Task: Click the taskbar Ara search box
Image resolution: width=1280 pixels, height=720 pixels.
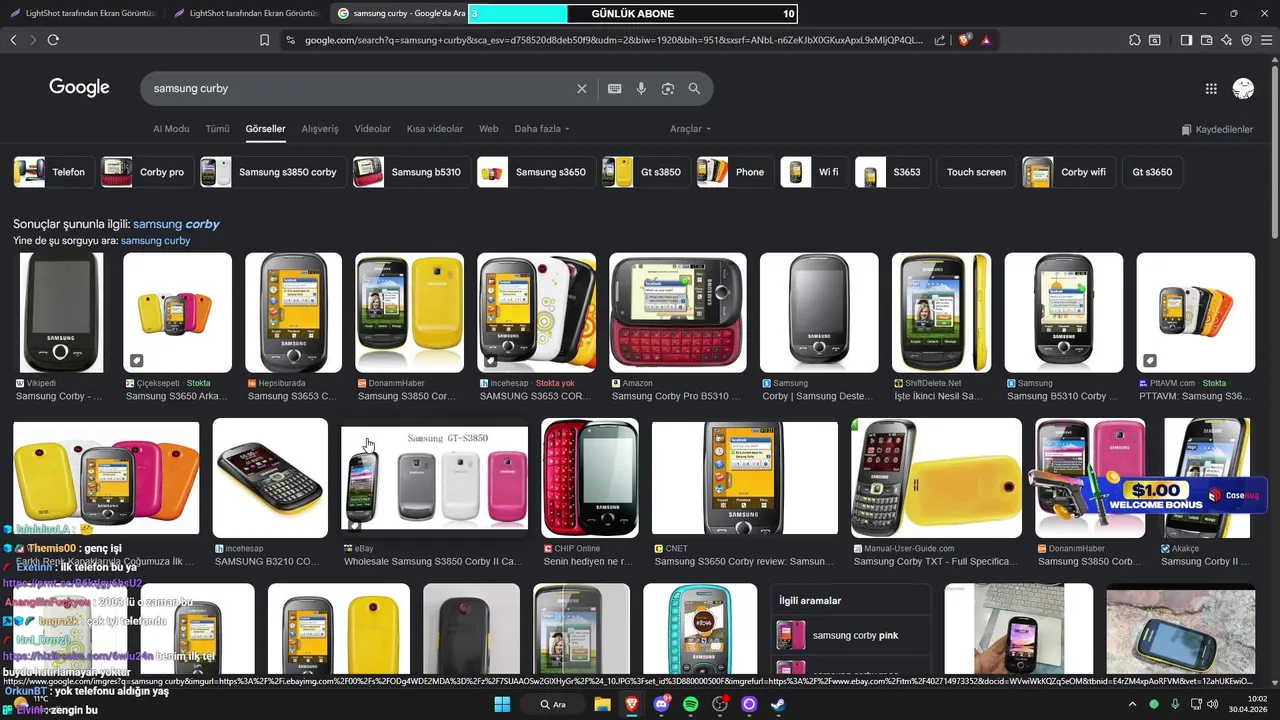Action: pos(553,704)
